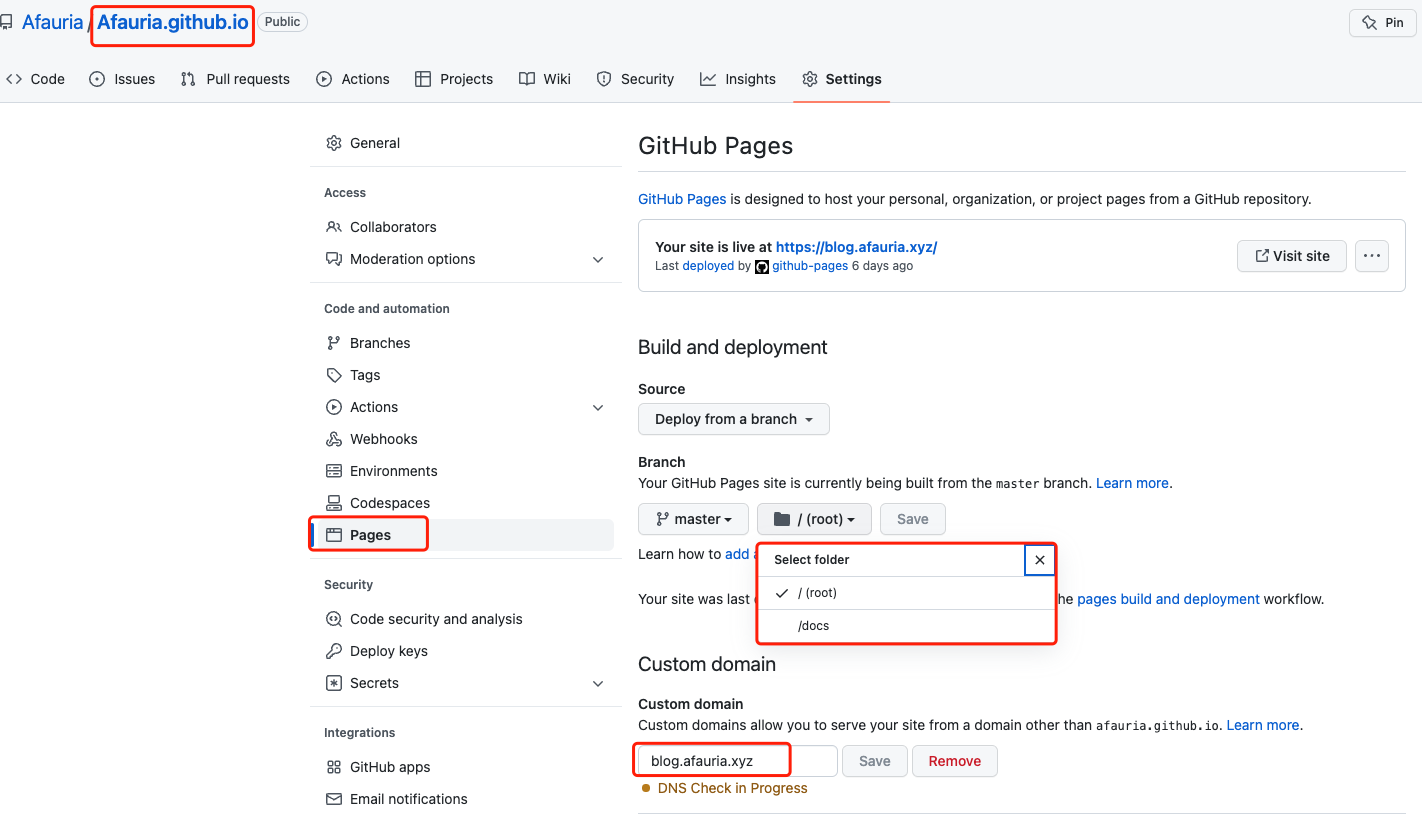Viewport: 1422px width, 817px height.
Task: Click the DNS Check in Progress status
Action: [725, 788]
